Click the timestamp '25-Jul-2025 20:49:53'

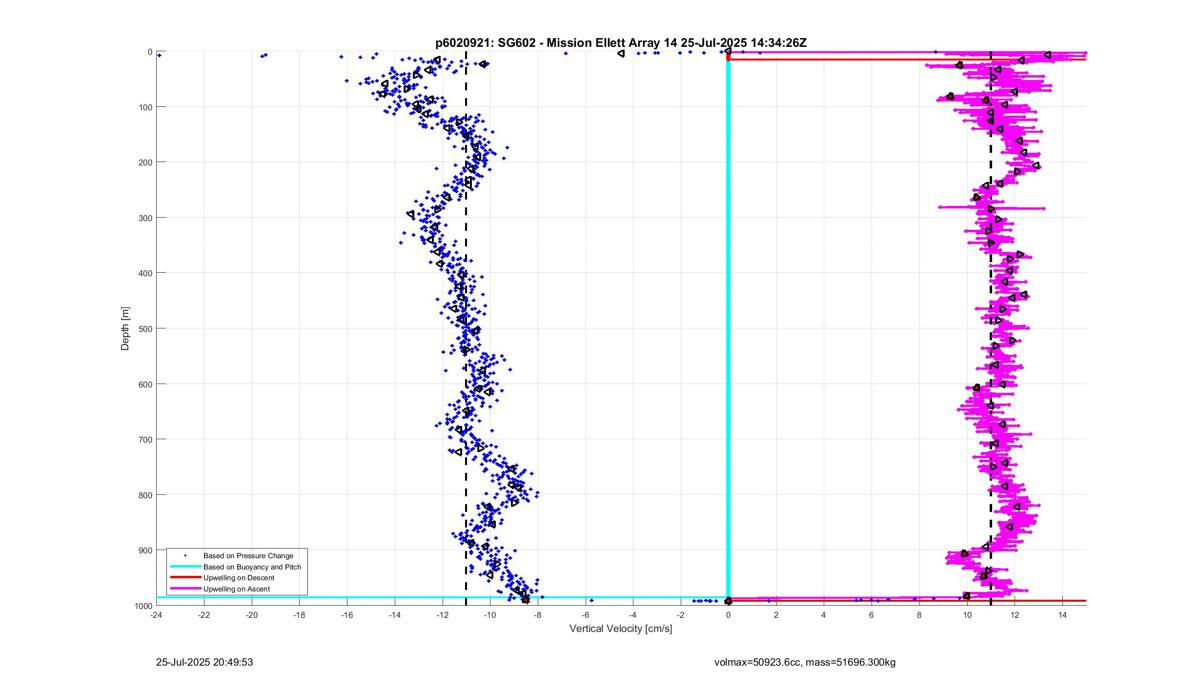point(205,662)
